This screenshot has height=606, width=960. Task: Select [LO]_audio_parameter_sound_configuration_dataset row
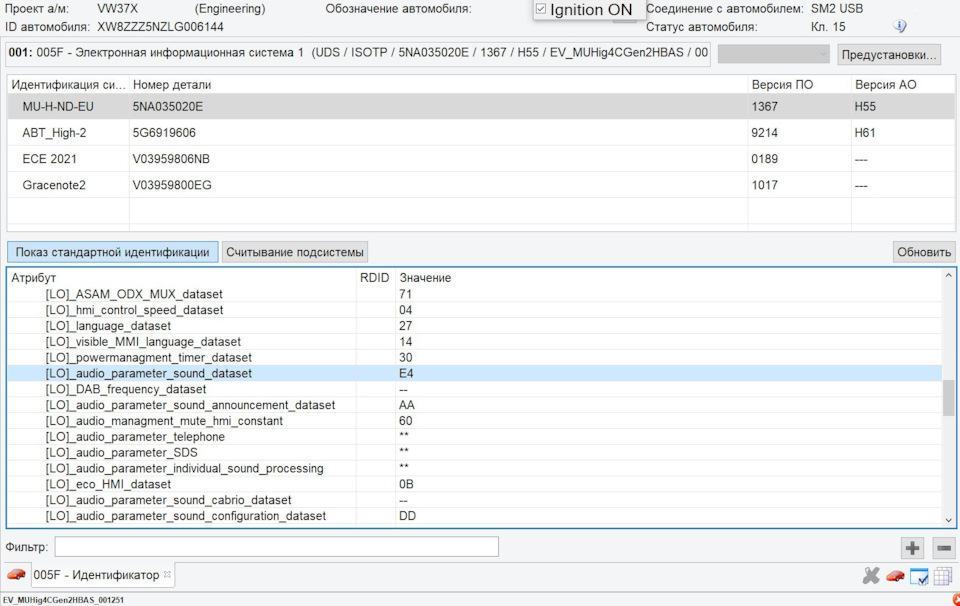pos(474,517)
